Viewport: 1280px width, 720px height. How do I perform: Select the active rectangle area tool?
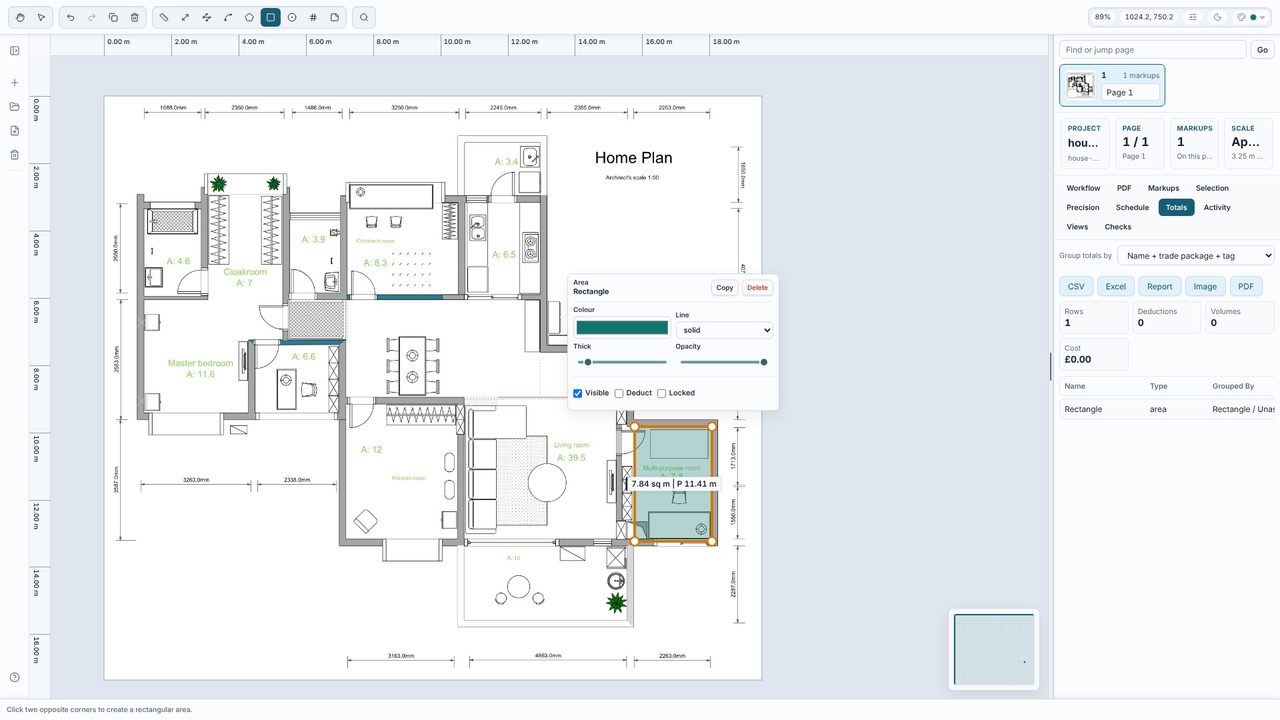point(270,17)
